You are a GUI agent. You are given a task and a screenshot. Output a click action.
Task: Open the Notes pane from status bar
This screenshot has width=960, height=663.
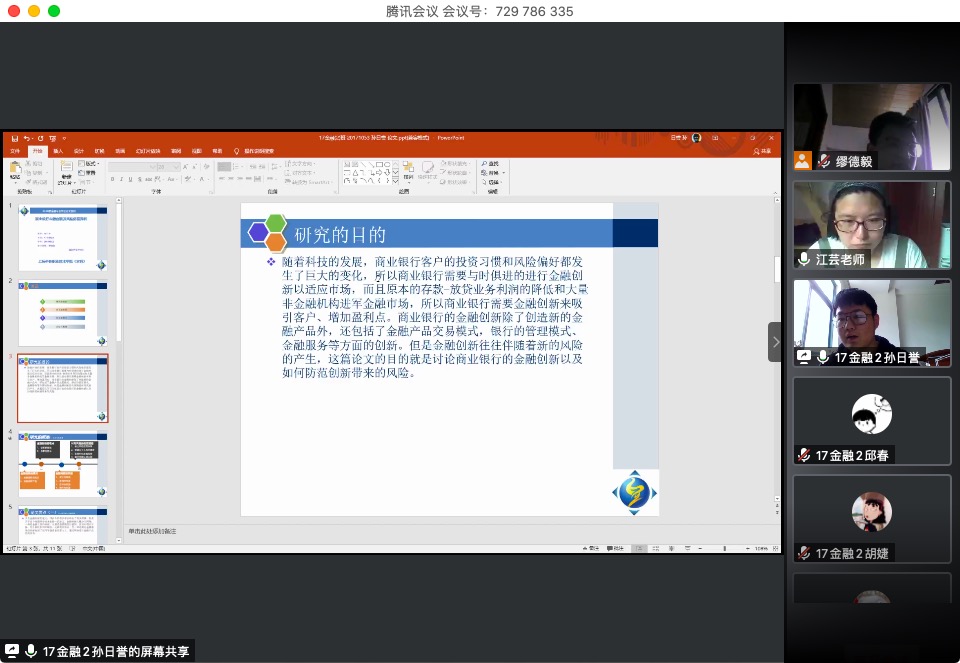[x=592, y=548]
